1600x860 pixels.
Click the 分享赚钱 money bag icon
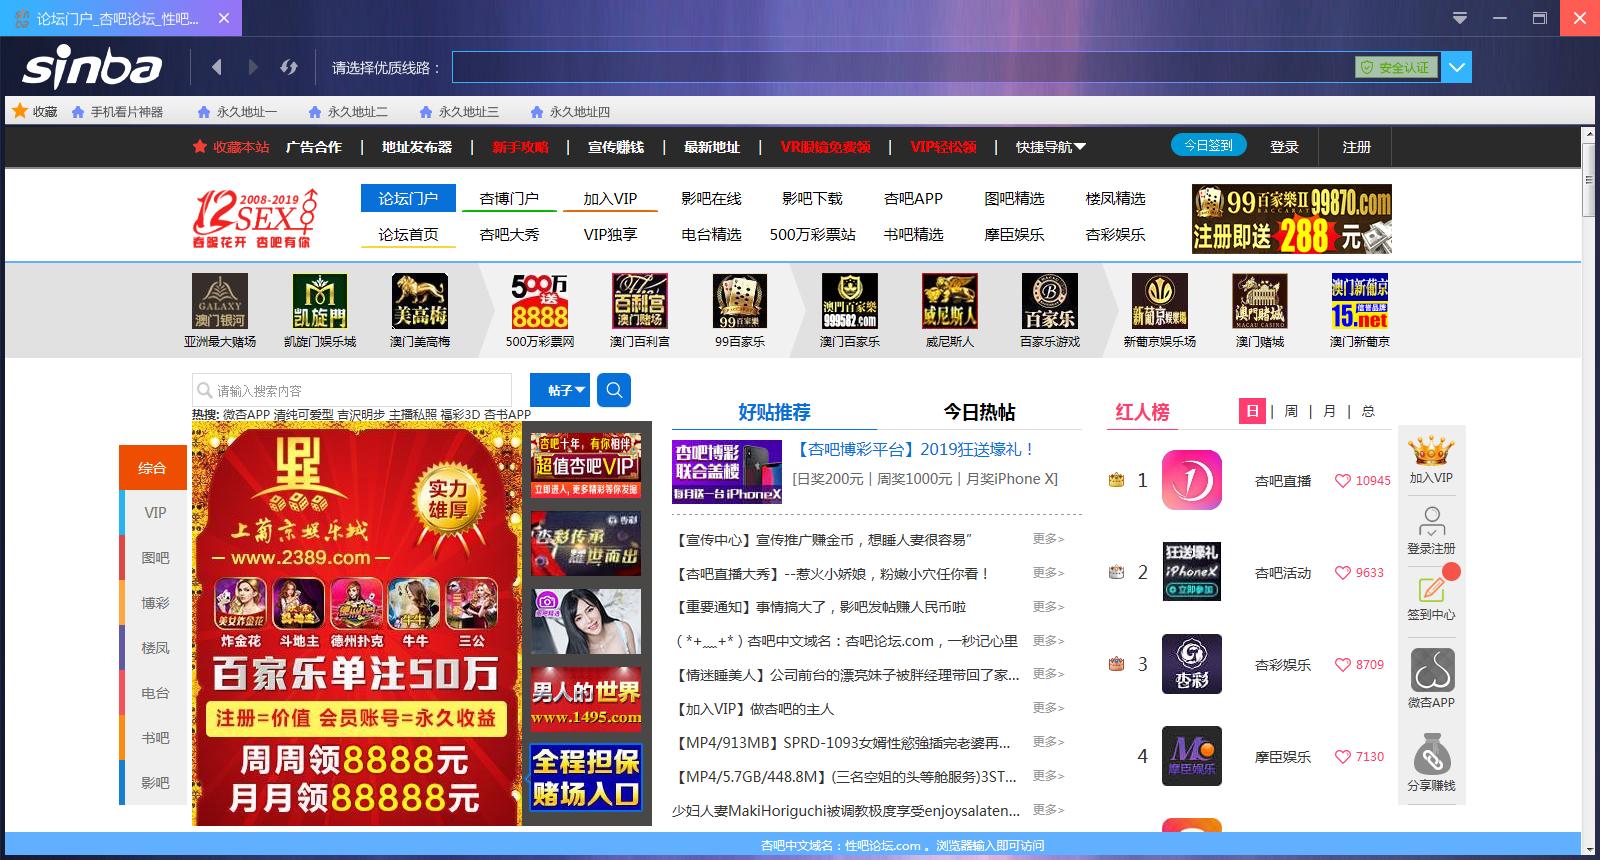(x=1431, y=753)
